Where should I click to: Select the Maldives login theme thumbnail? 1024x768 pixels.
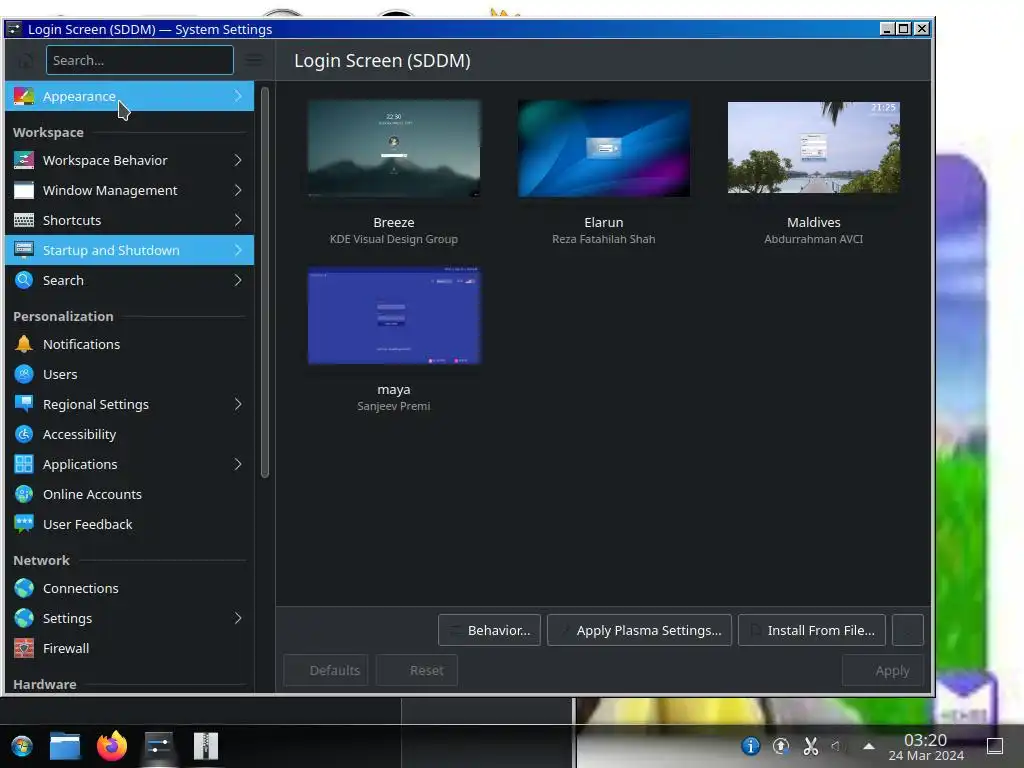pyautogui.click(x=814, y=148)
